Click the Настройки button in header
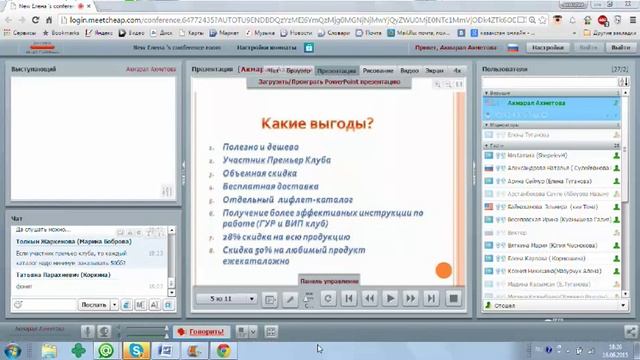 tap(548, 48)
